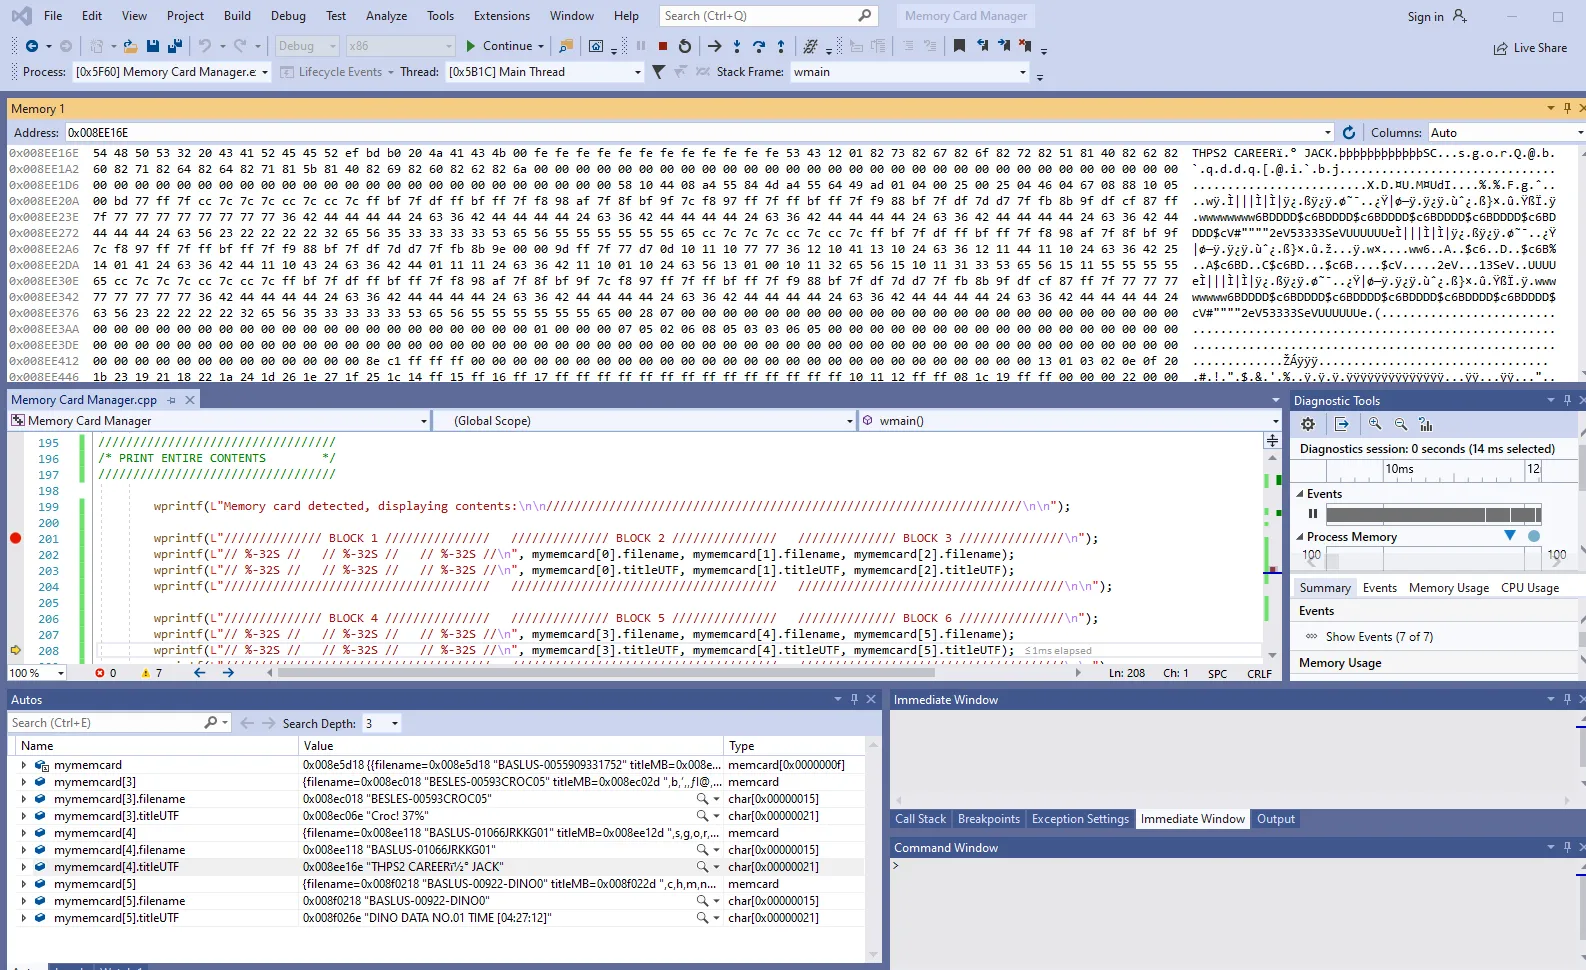Click the Step Over icon

pos(759,46)
